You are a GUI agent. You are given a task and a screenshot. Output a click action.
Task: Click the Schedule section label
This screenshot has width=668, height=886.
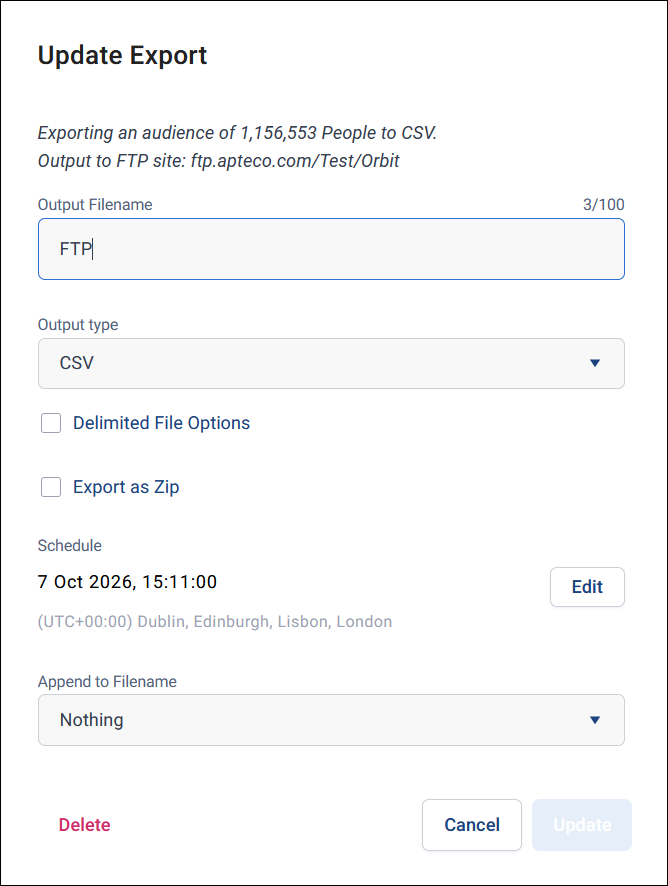[70, 546]
